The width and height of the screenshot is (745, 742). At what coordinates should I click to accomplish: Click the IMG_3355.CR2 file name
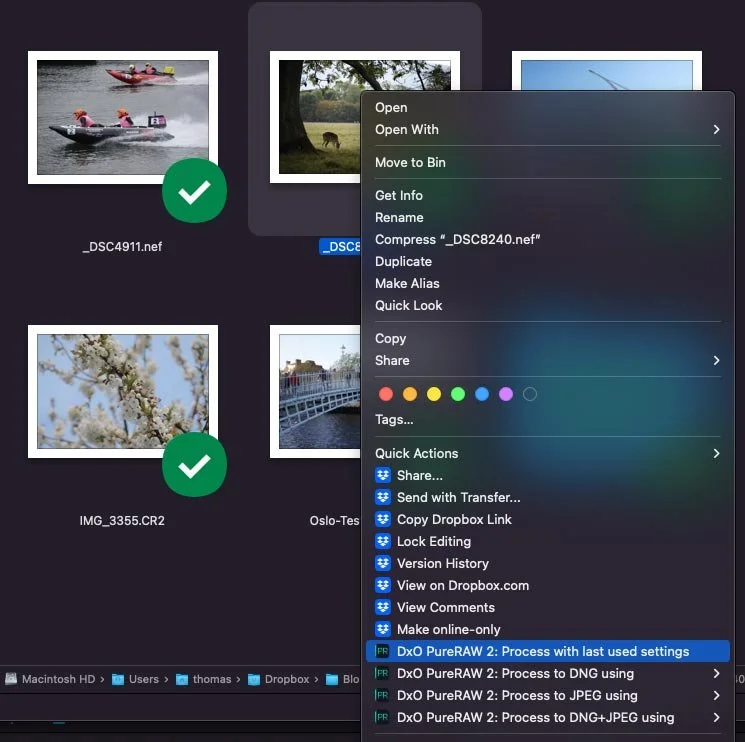click(x=122, y=521)
